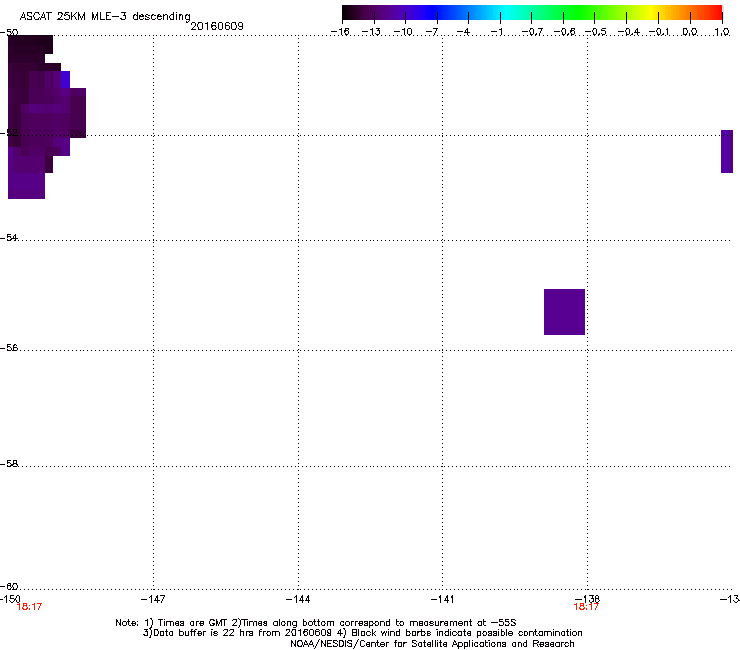Click the purple data strip at right edge

[x=727, y=152]
